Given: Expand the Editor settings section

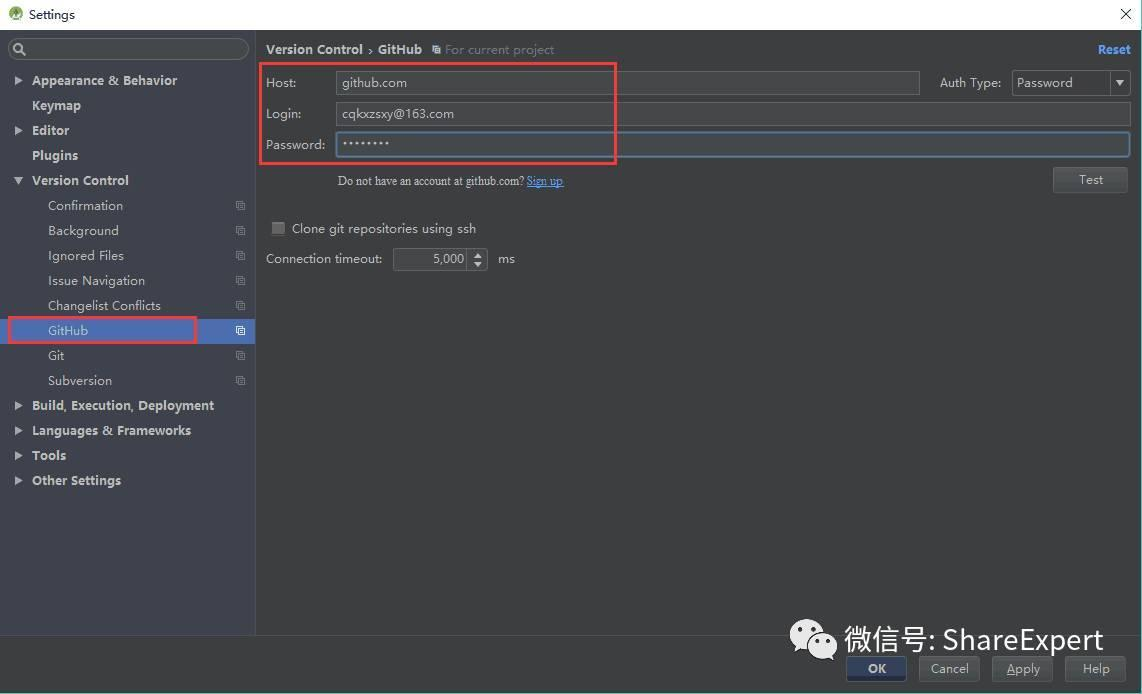Looking at the screenshot, I should click(18, 130).
